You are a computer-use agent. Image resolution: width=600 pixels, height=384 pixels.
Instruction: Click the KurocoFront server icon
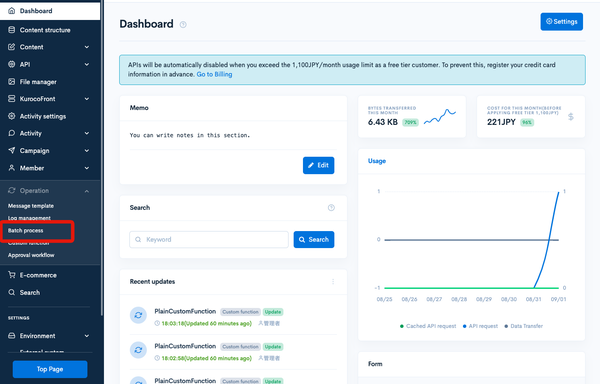[12, 99]
